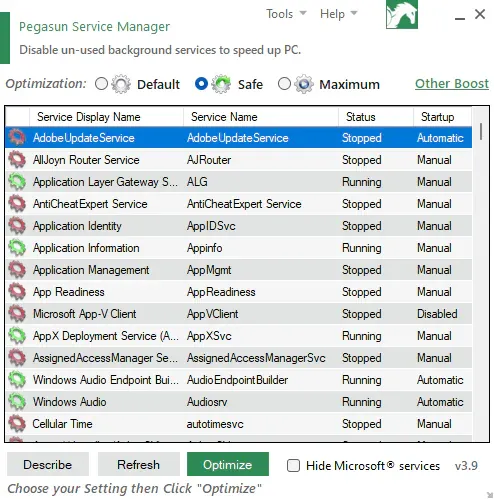Click the AppIDSvc service name cell
This screenshot has width=494, height=499.
tap(211, 226)
